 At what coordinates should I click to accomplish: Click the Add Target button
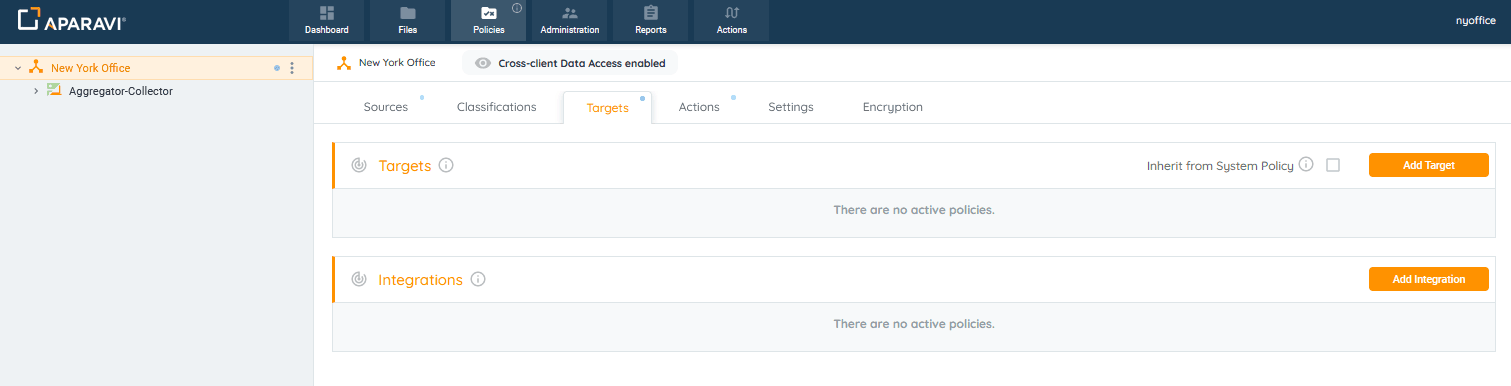(x=1429, y=165)
